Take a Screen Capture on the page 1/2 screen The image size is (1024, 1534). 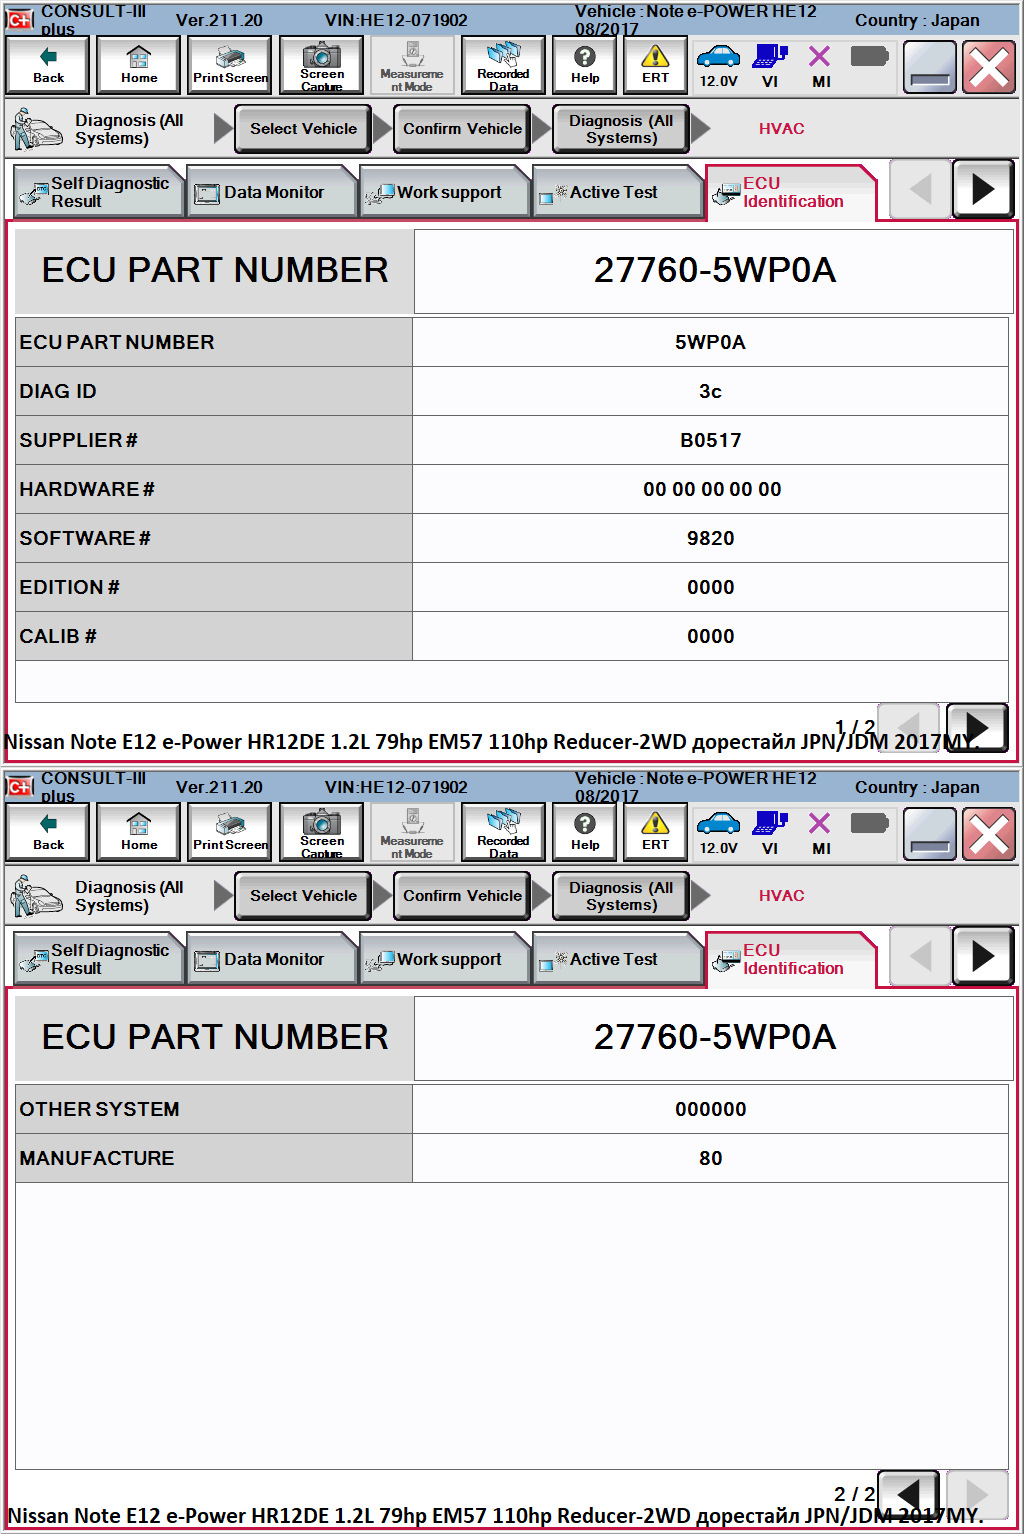[x=322, y=65]
